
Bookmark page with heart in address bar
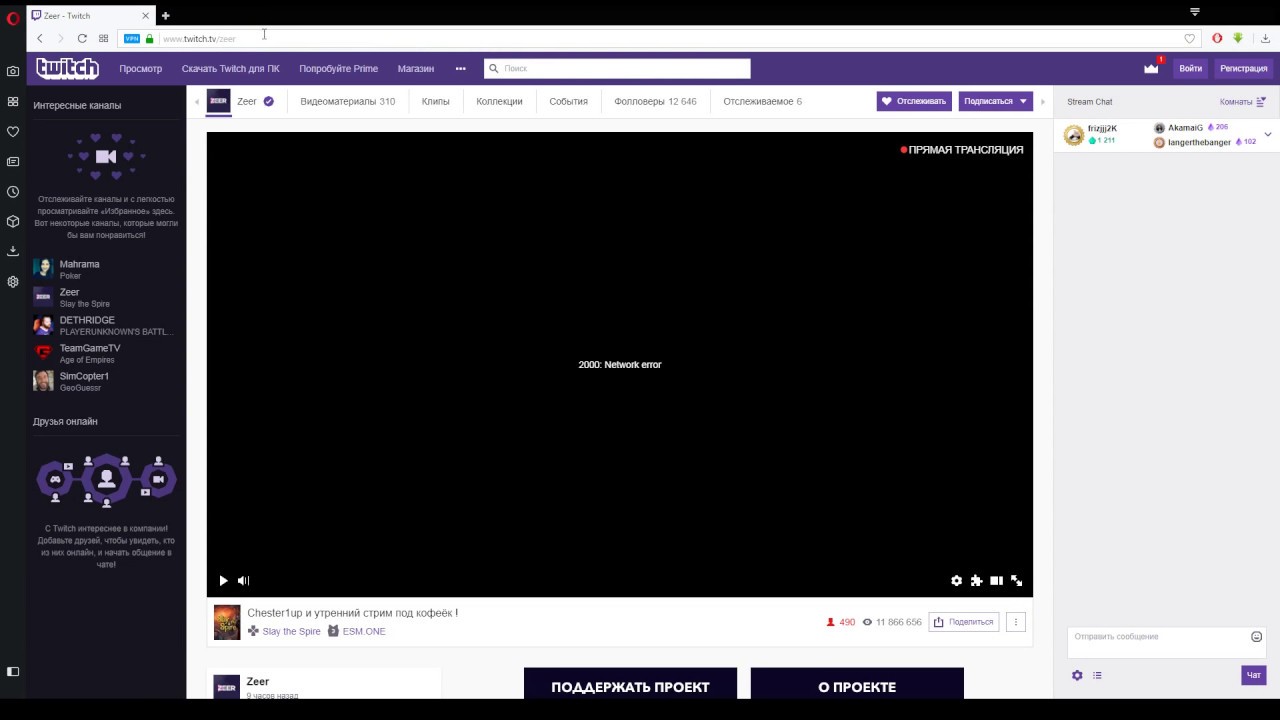1189,38
